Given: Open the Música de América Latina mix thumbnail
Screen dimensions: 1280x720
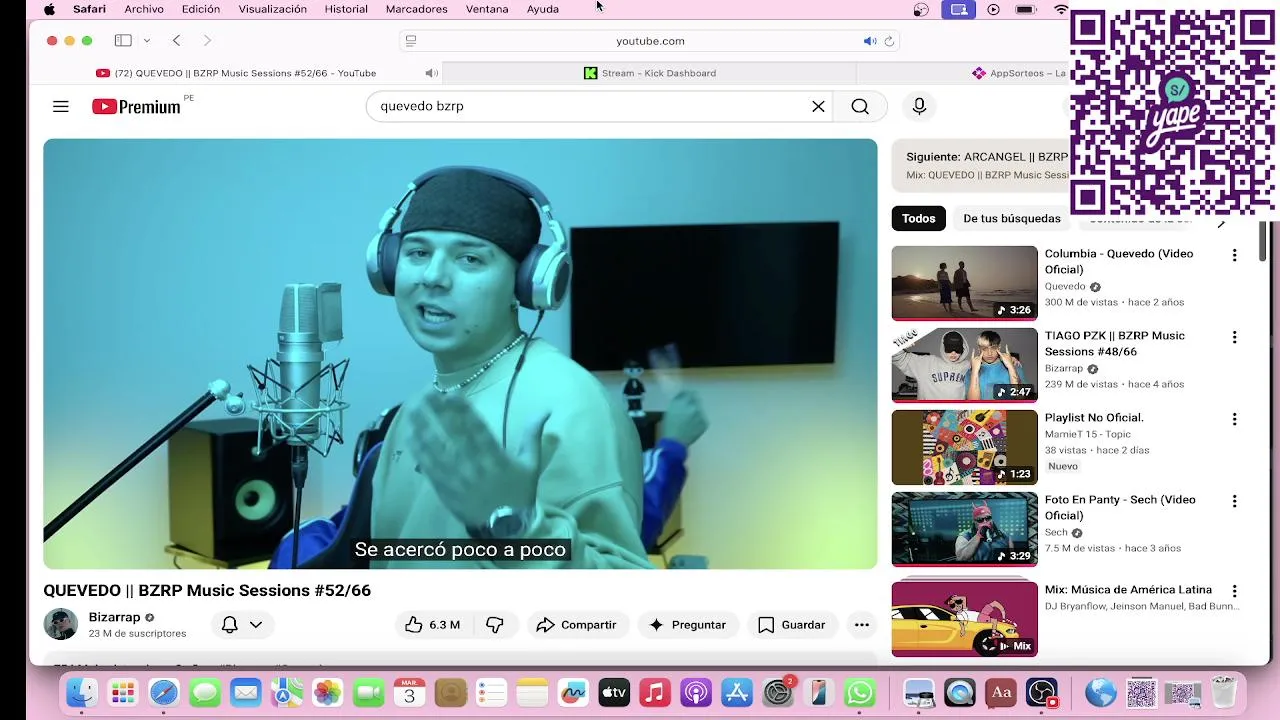Looking at the screenshot, I should 965,618.
